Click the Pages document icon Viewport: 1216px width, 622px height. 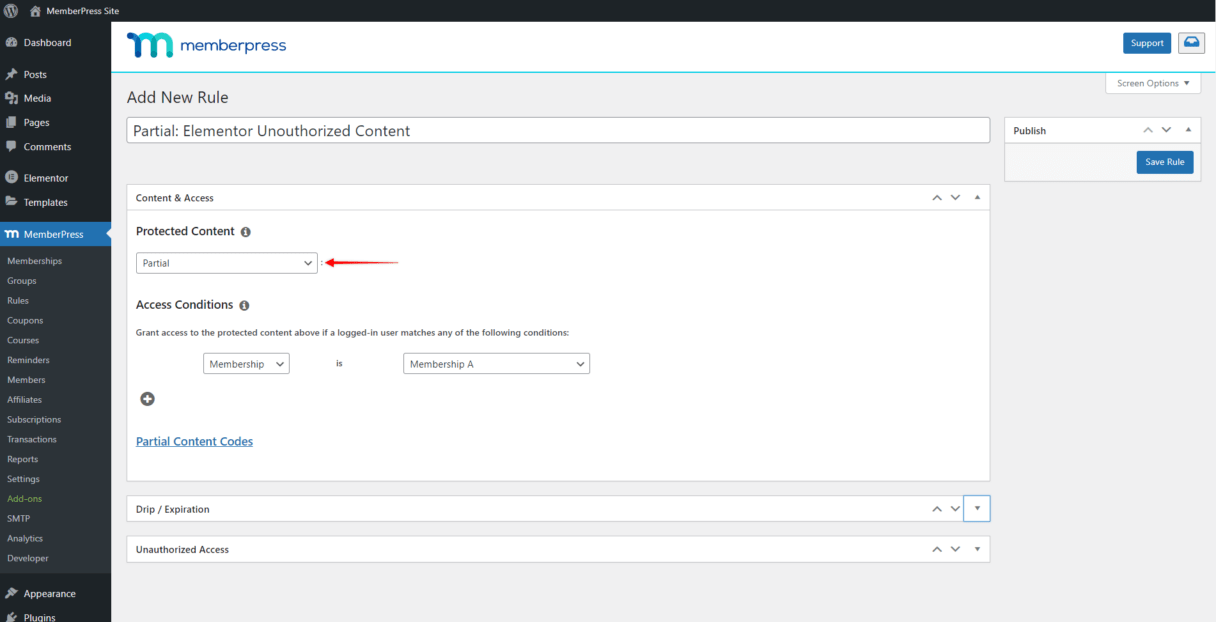coord(11,122)
